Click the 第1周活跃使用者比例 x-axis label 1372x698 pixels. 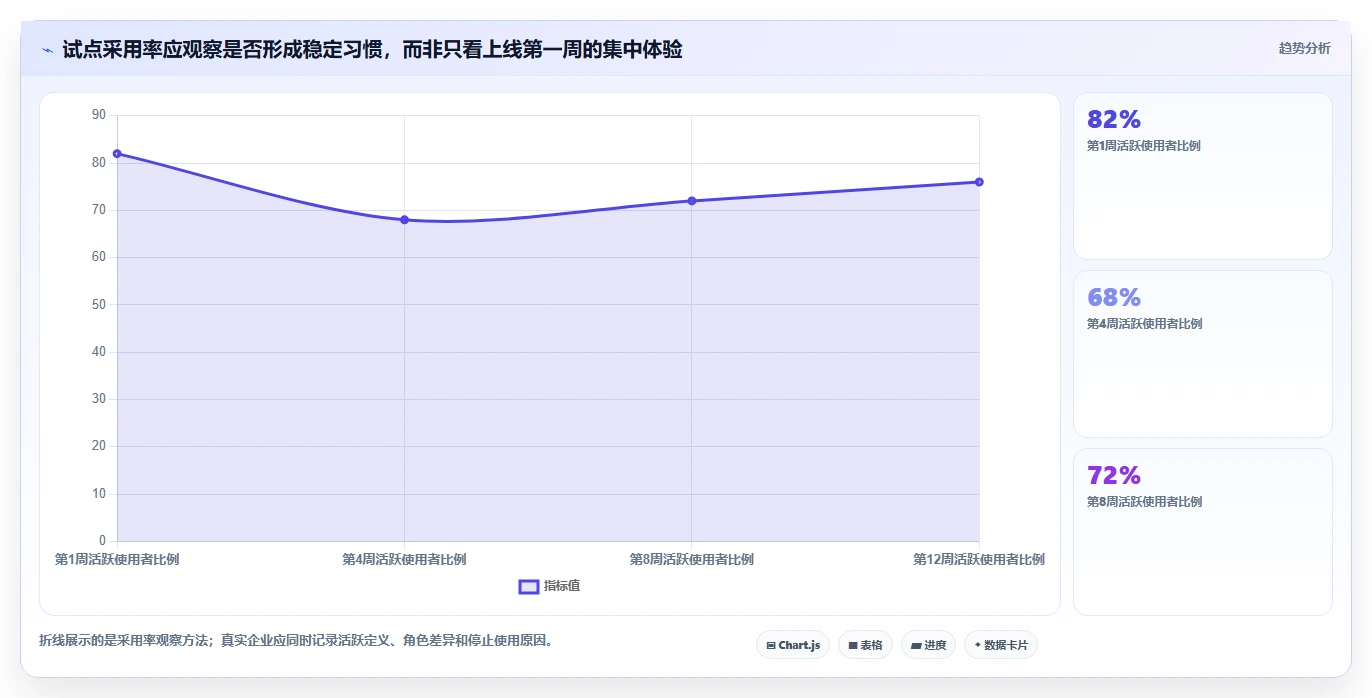pyautogui.click(x=117, y=559)
